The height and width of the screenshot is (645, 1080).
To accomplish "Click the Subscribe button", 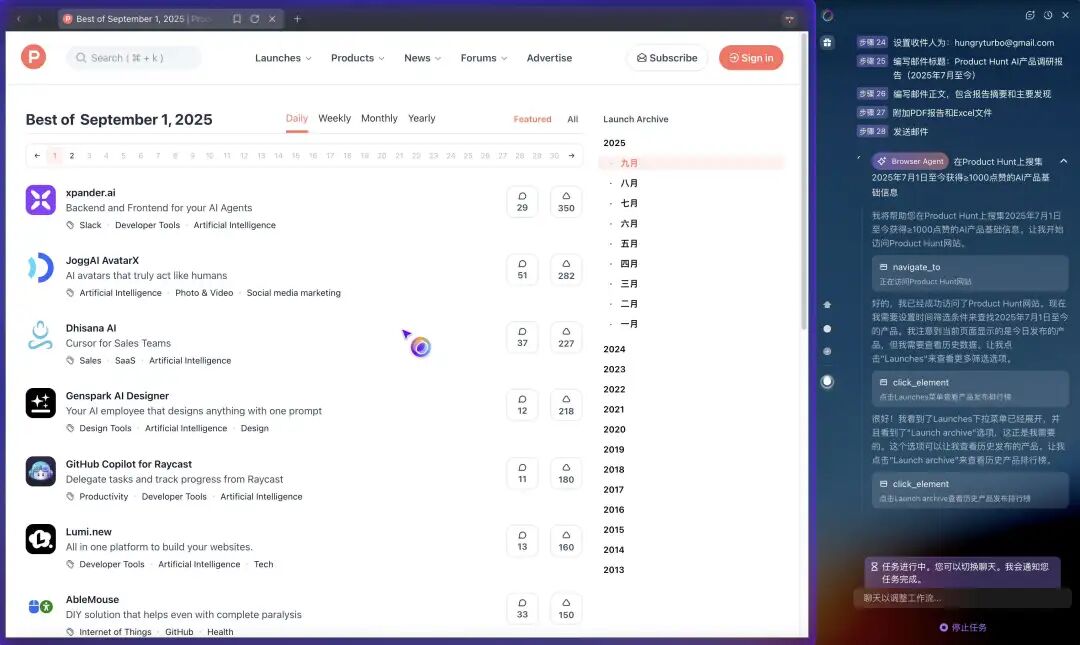I will 667,58.
